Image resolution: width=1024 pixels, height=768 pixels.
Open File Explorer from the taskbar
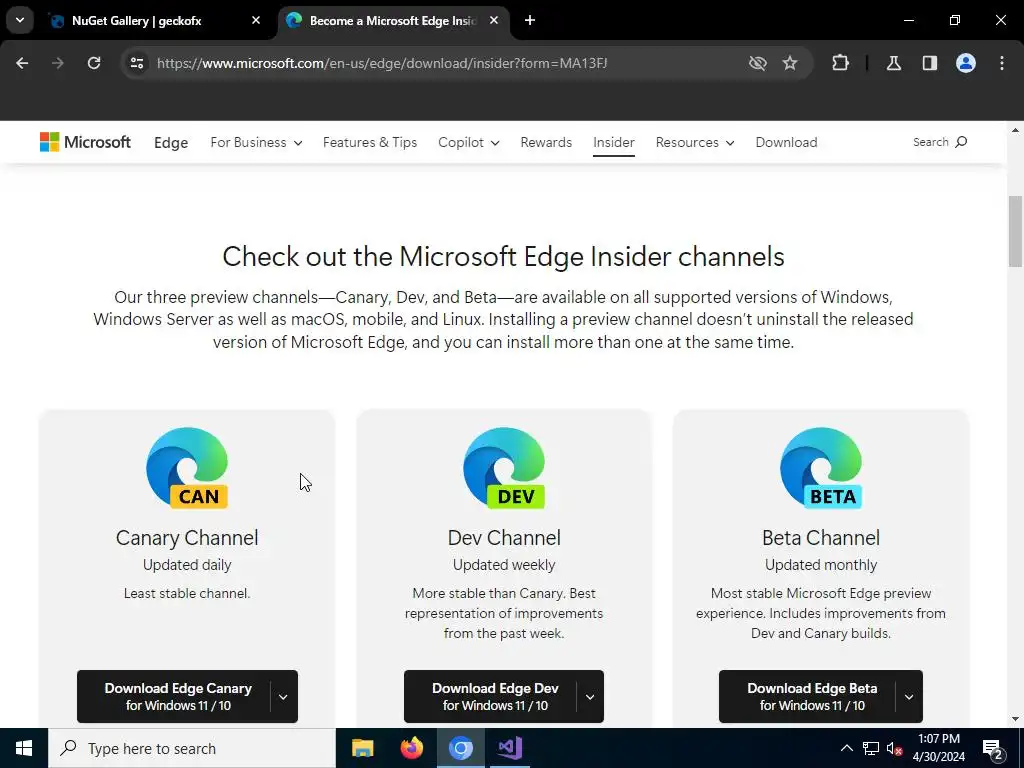click(x=362, y=748)
